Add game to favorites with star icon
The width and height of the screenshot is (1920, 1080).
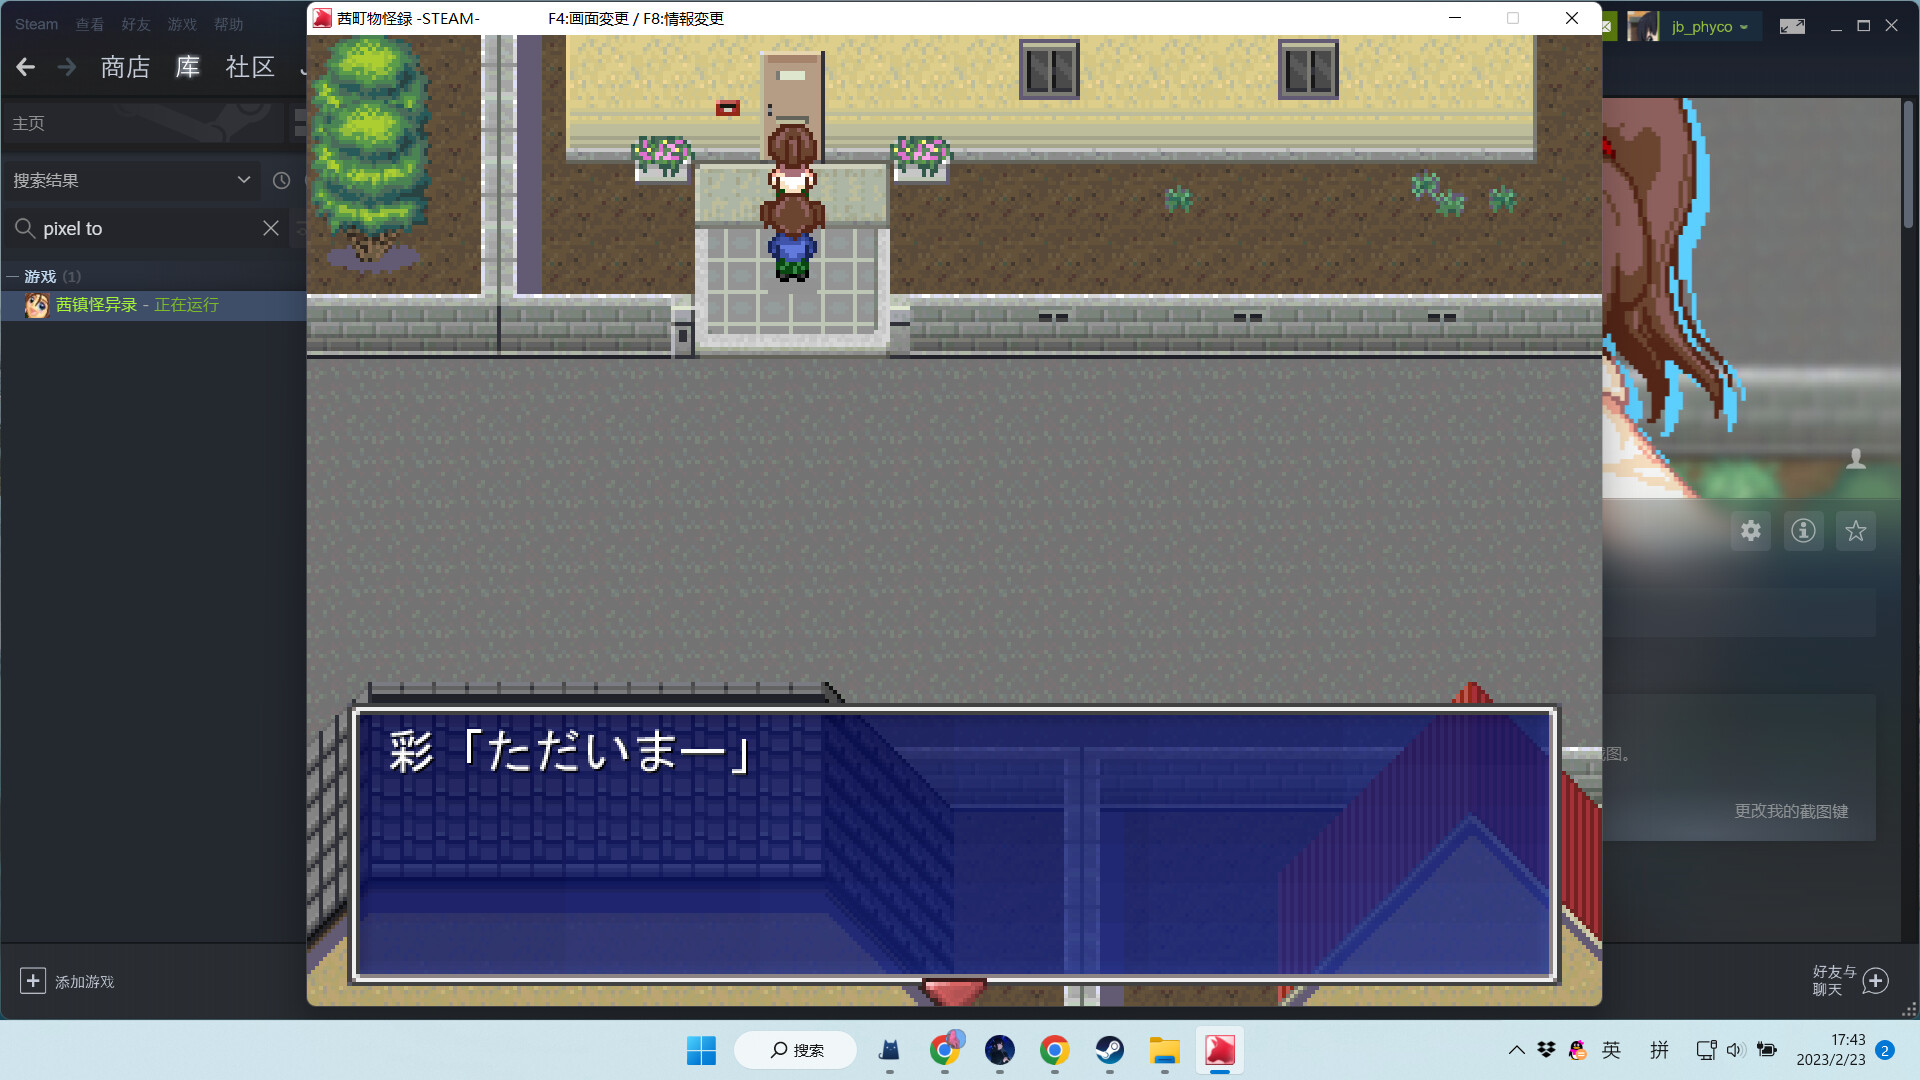(x=1856, y=531)
